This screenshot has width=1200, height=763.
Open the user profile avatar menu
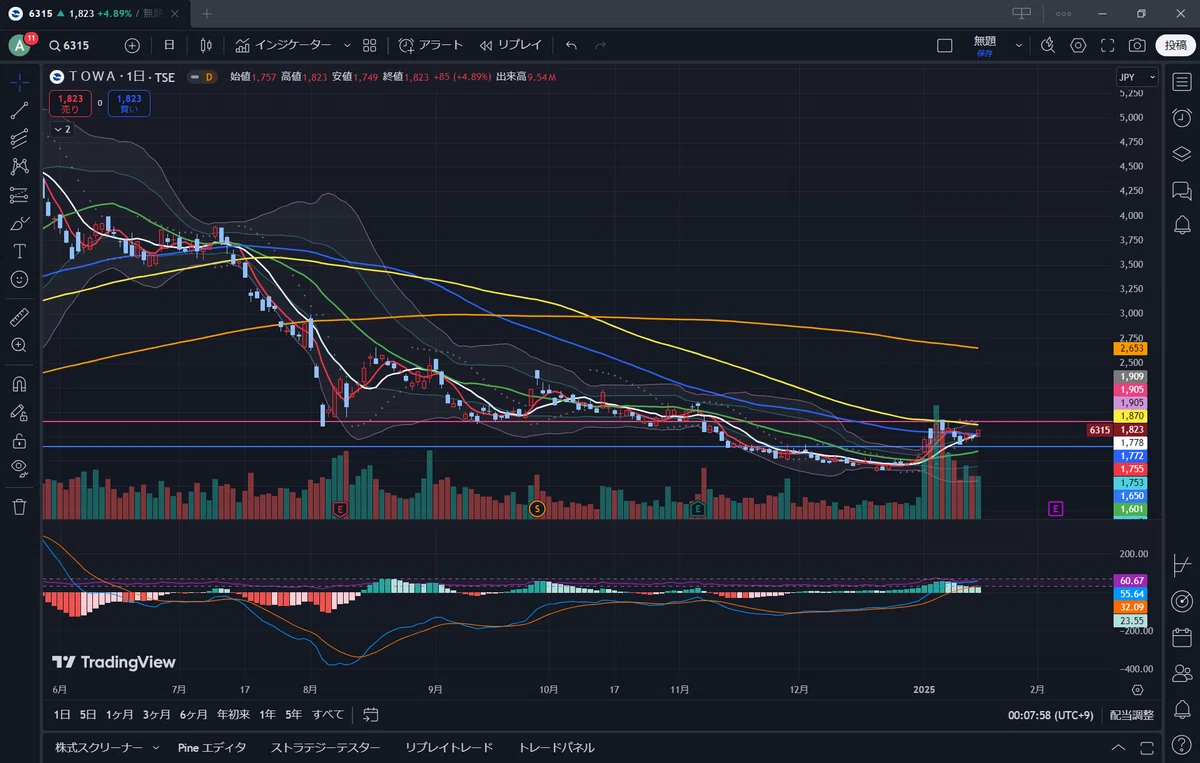(x=20, y=45)
